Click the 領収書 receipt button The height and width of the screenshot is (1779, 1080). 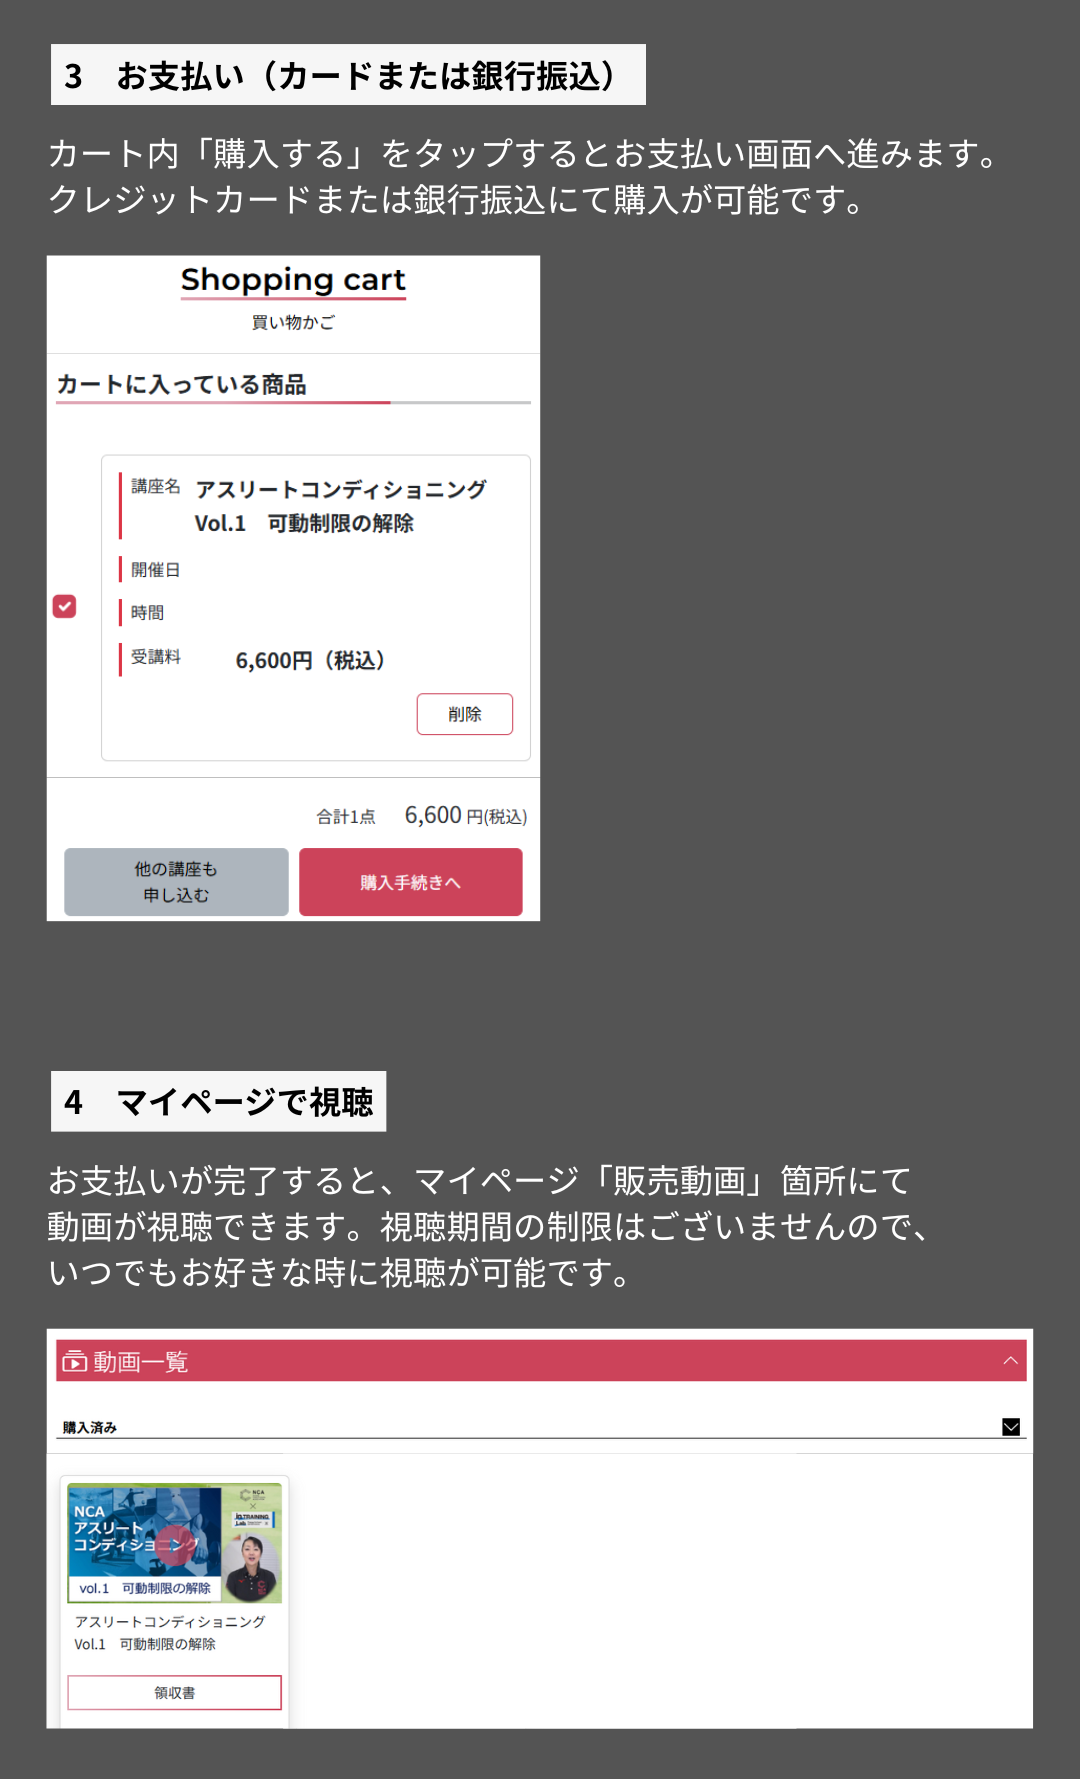[x=174, y=1693]
